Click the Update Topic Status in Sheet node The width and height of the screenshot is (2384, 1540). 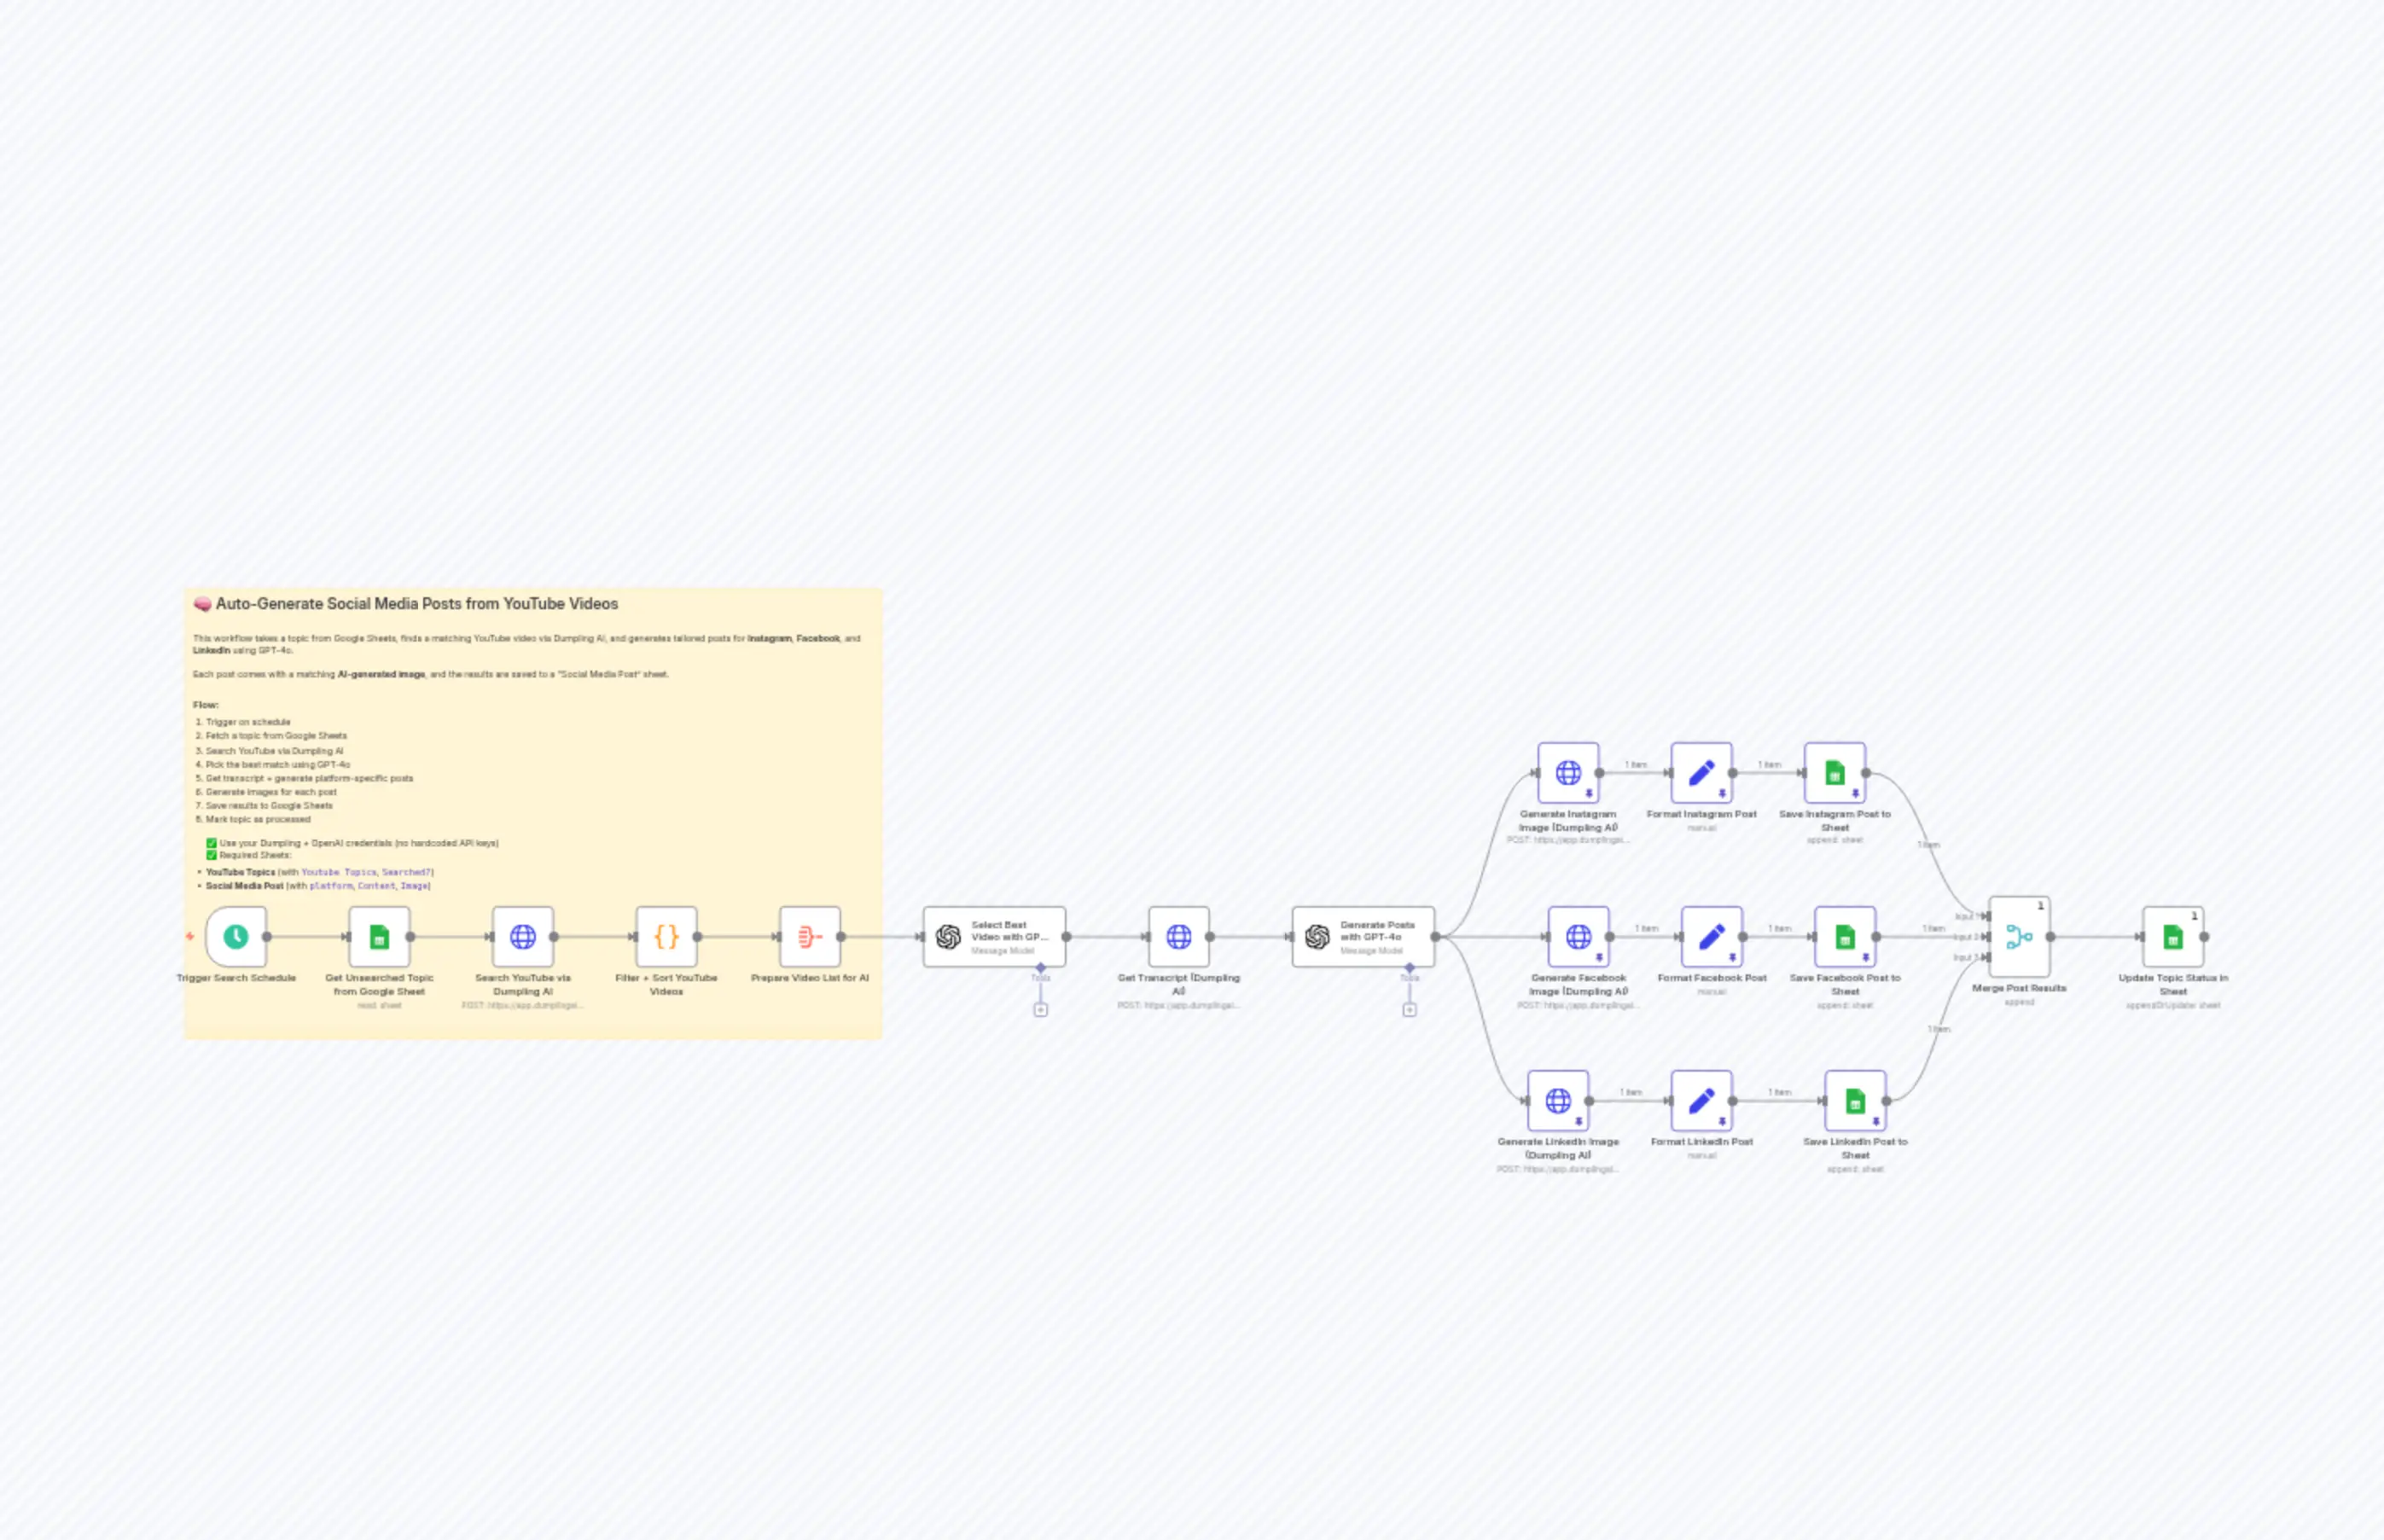coord(2172,937)
